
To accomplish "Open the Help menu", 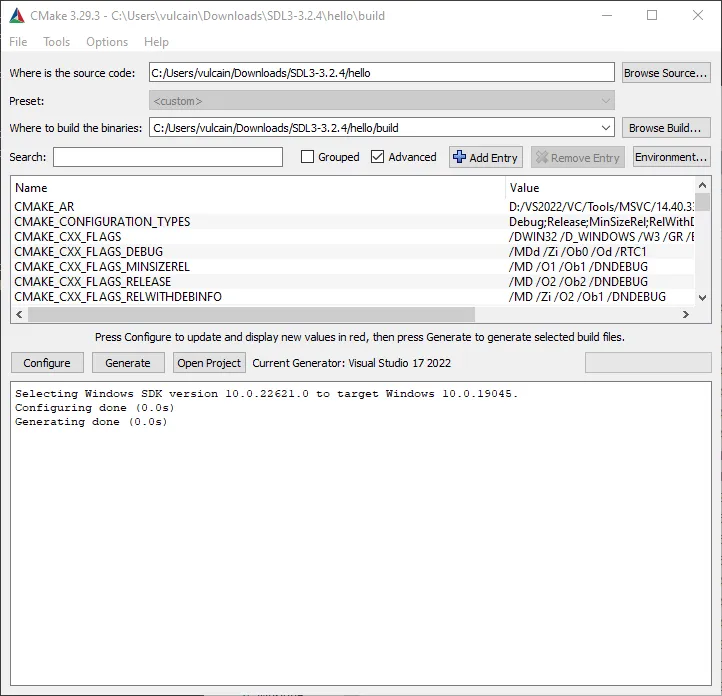I will pyautogui.click(x=156, y=42).
